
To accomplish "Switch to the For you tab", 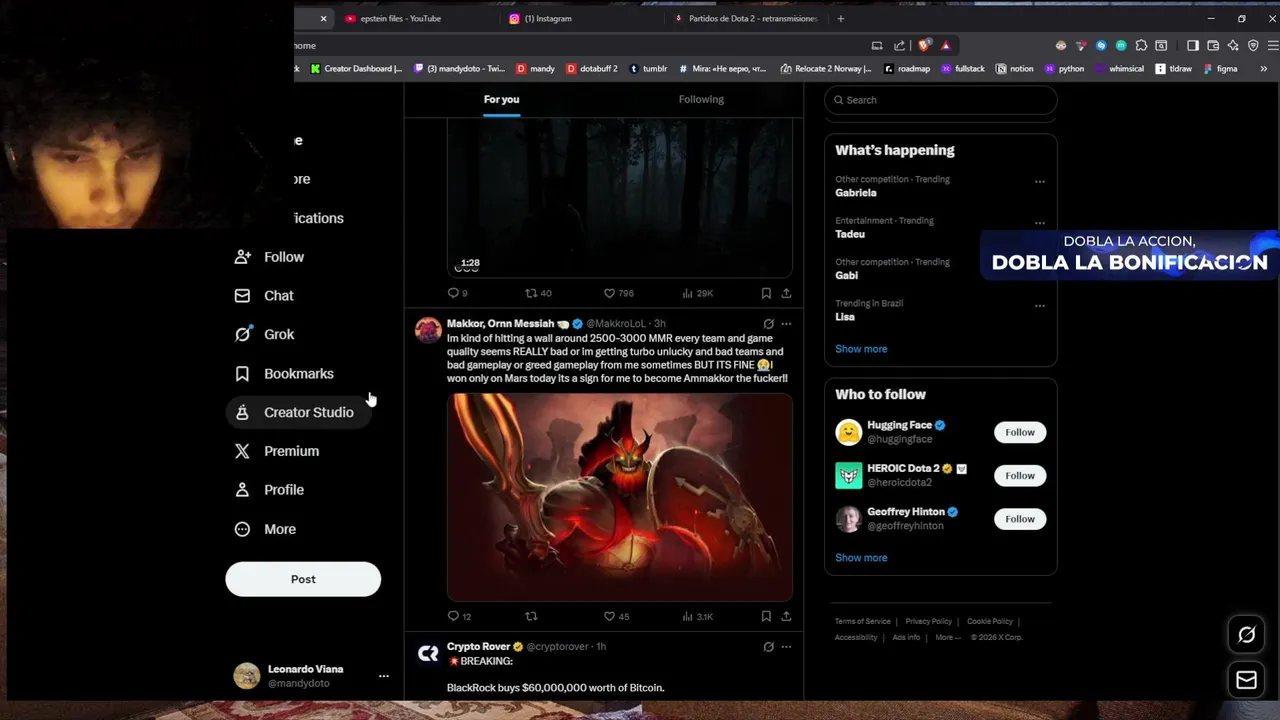I will pos(501,99).
